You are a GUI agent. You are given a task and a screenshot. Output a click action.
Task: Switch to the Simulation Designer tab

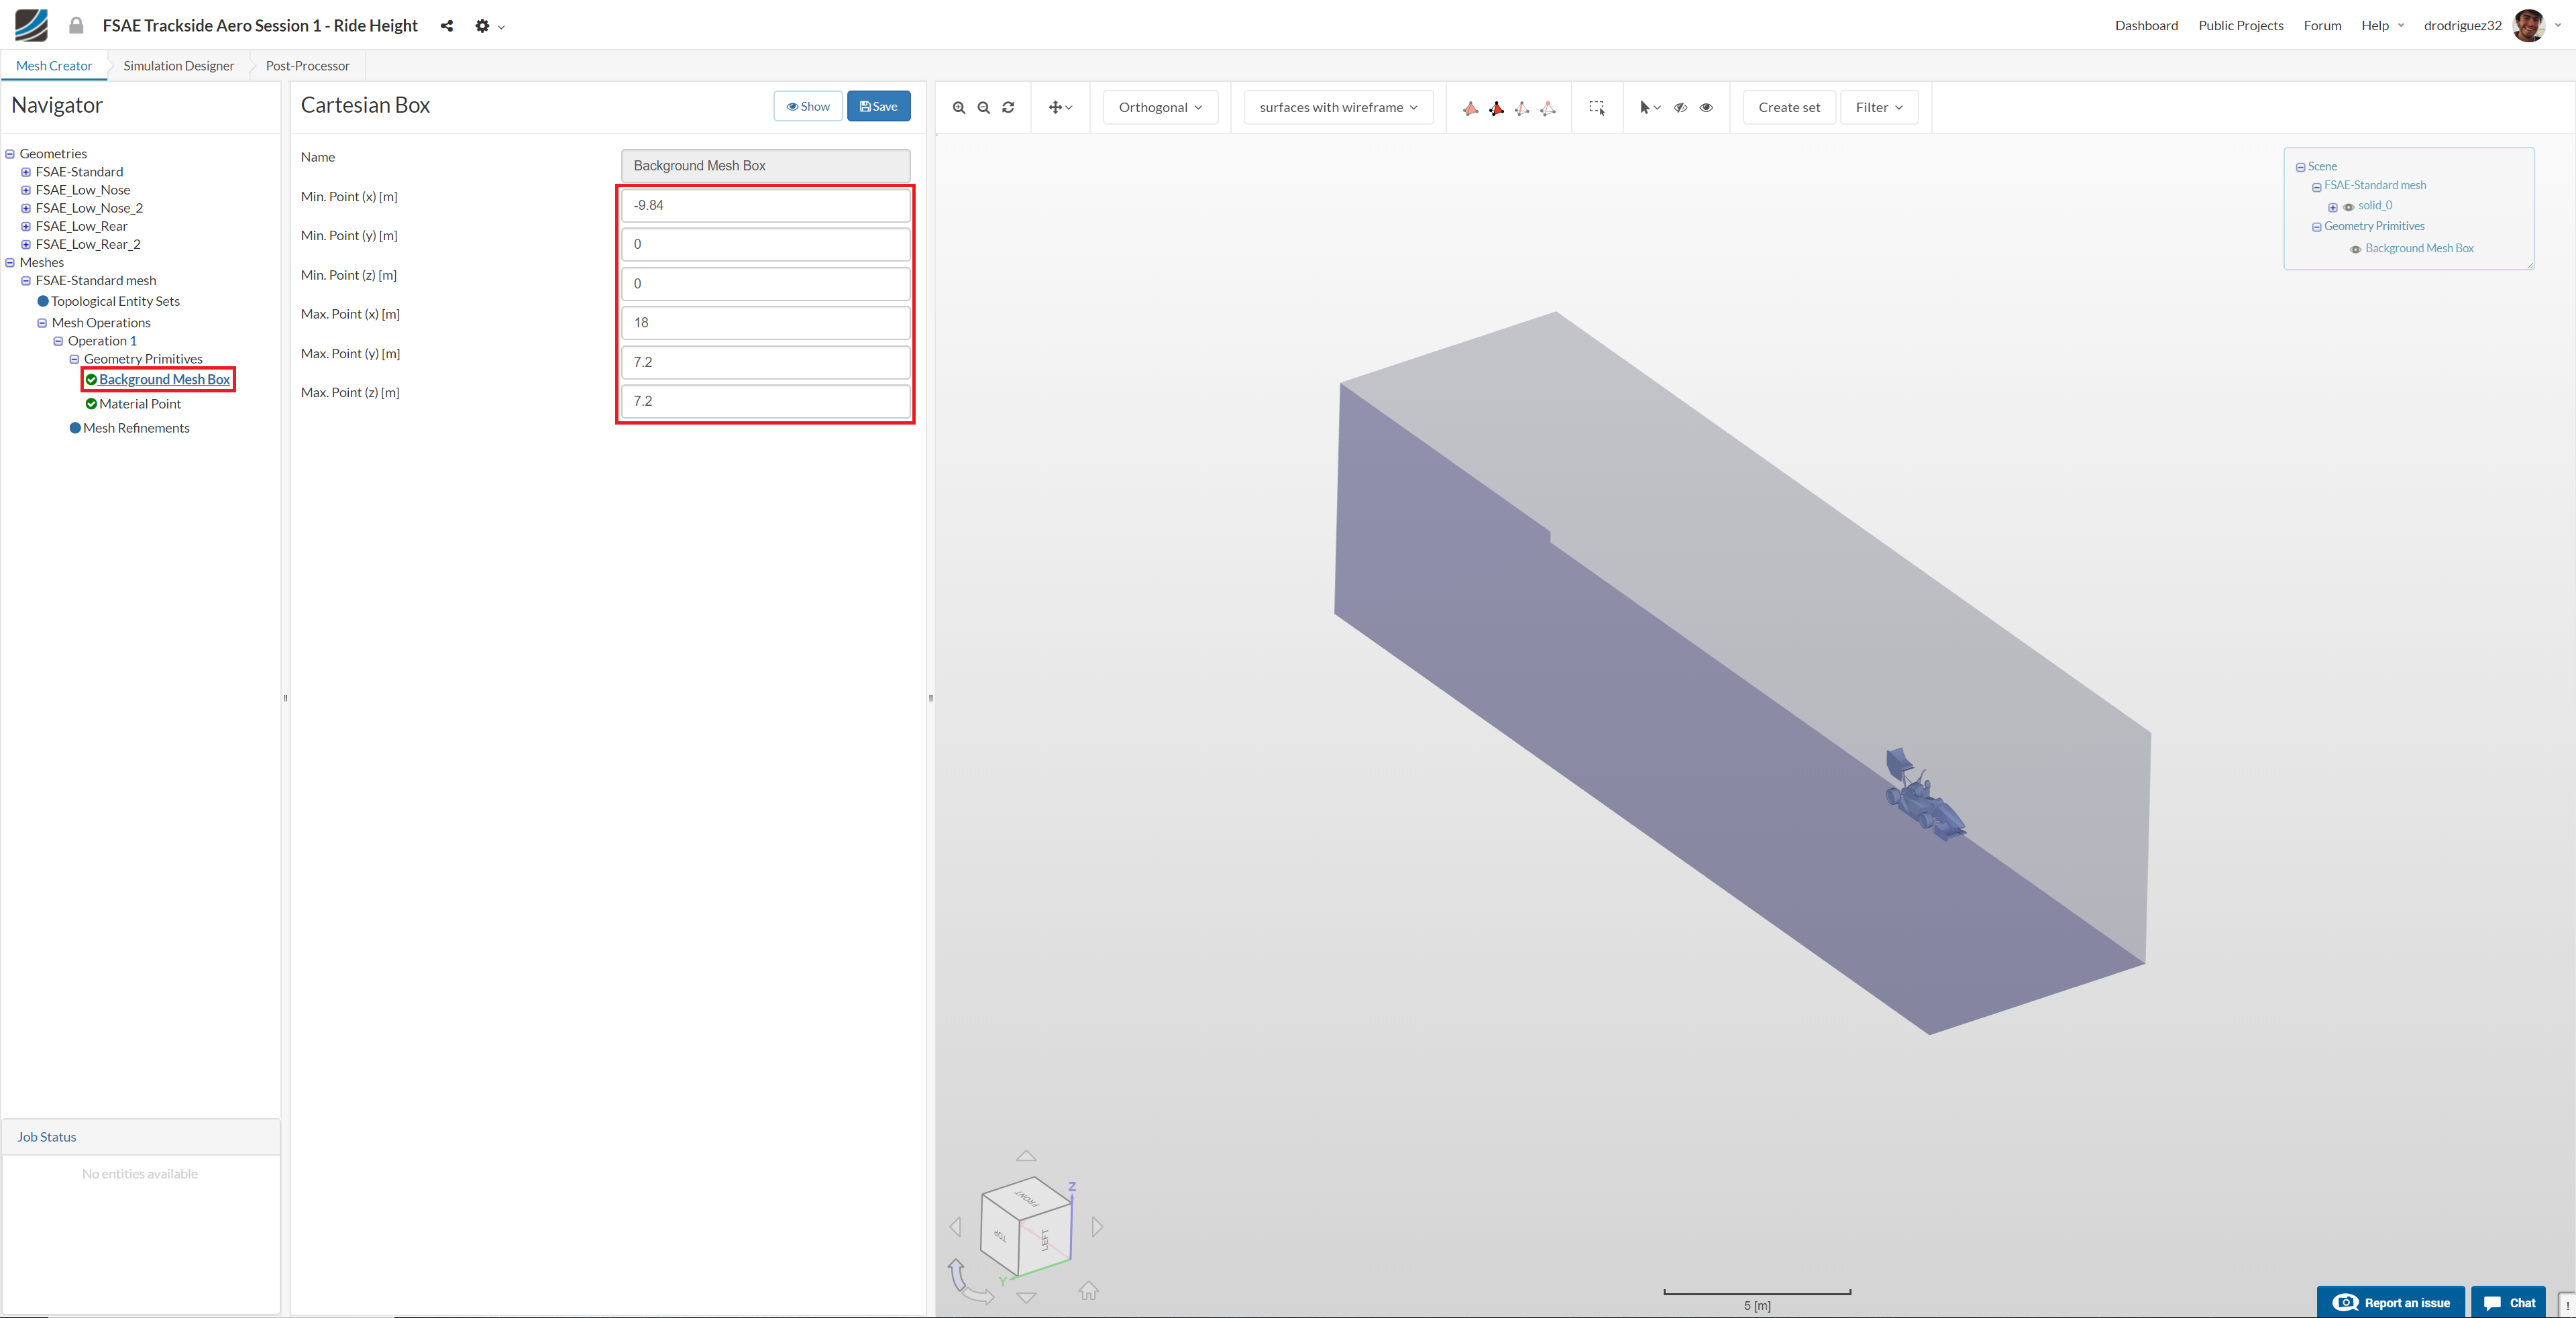tap(178, 66)
